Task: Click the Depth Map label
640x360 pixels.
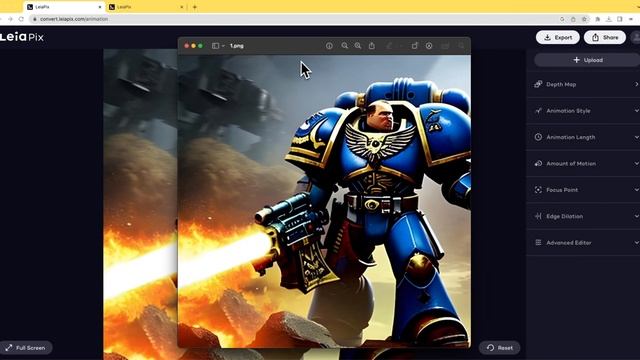Action: tap(561, 84)
